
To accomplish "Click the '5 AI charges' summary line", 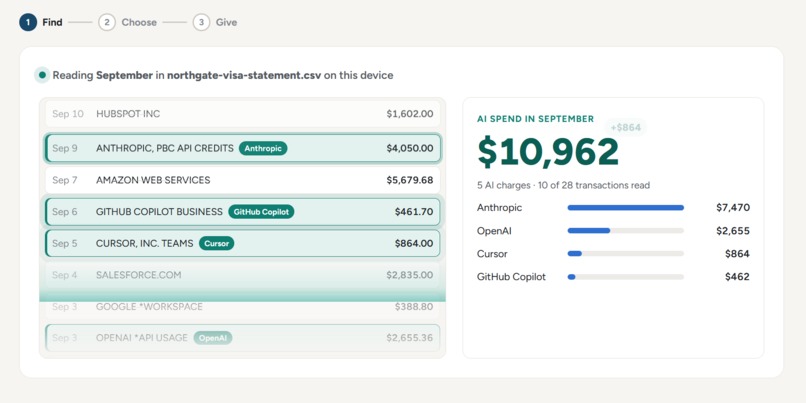I will 563,185.
